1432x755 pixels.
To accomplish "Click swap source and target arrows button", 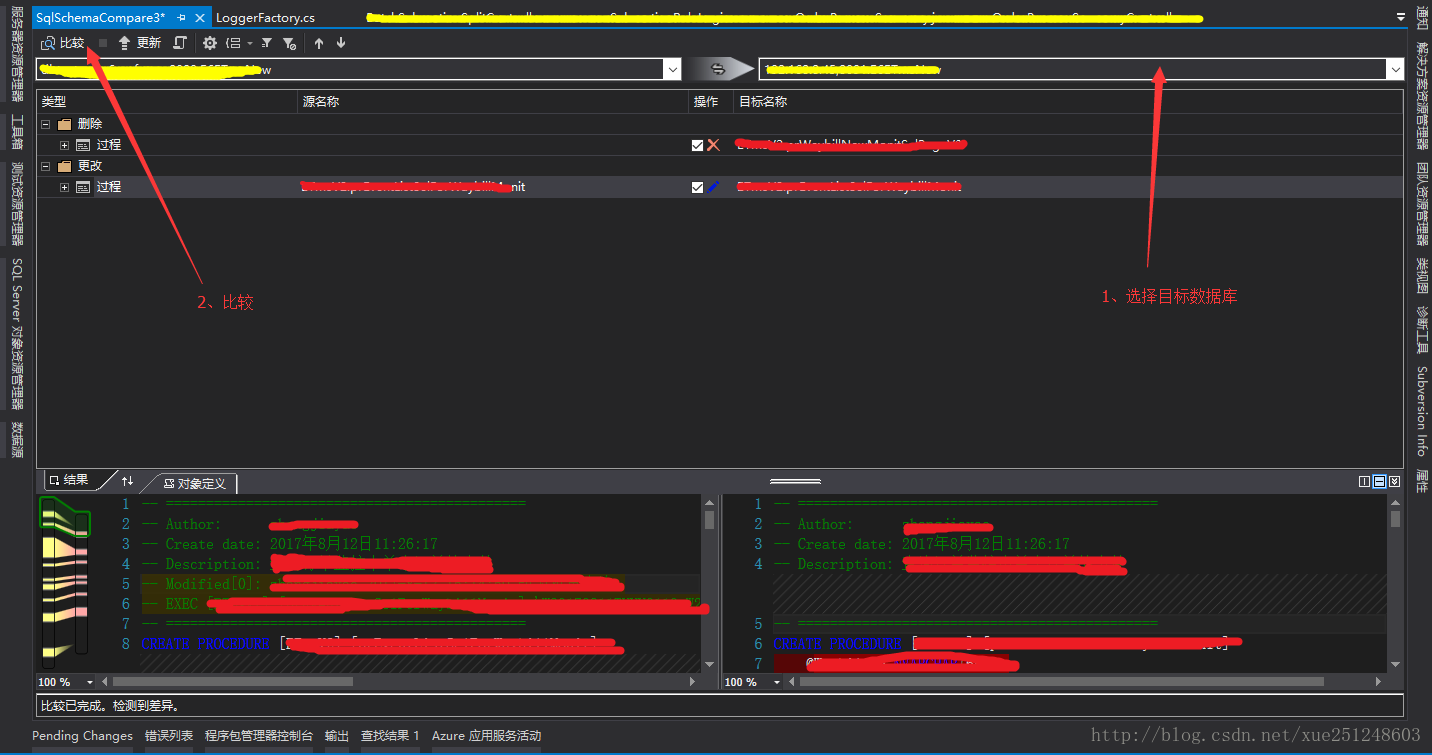I will coord(718,69).
